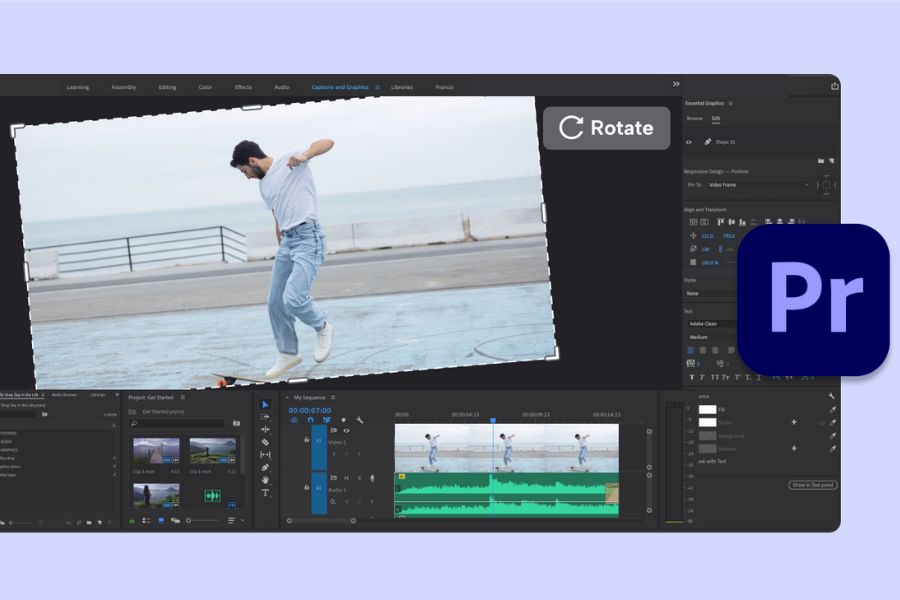Open timeline wrench display settings
Screen dimensions: 900x600
(x=360, y=420)
